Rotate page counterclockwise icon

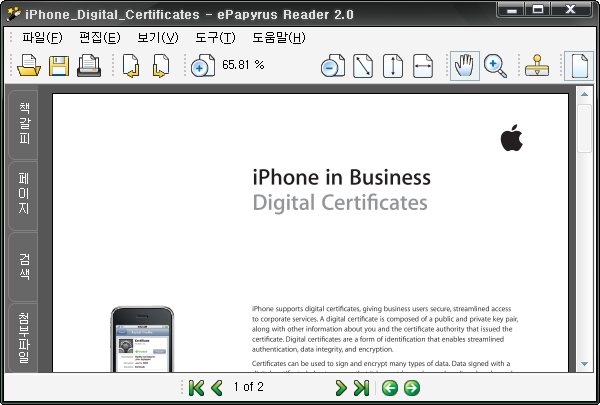[131, 66]
